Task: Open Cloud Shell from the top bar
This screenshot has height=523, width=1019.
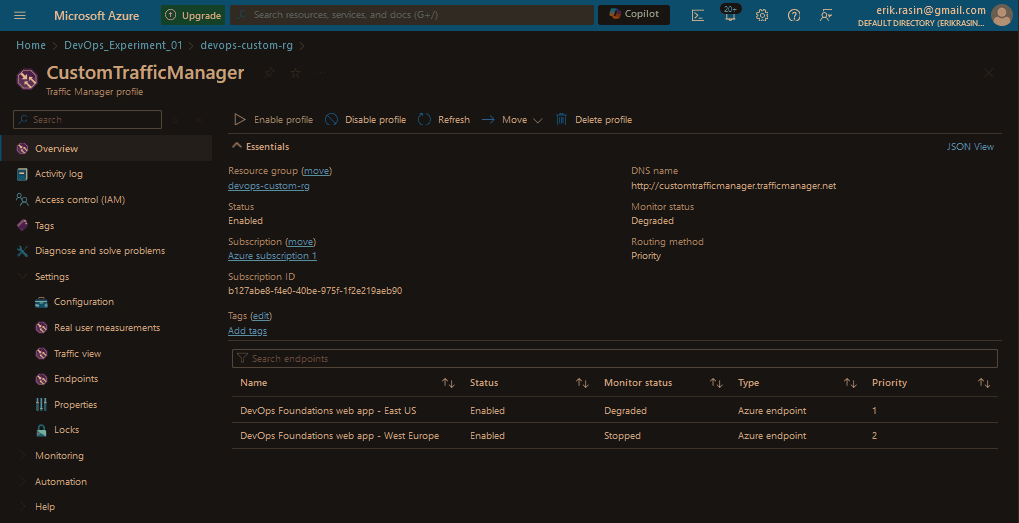Action: (698, 15)
